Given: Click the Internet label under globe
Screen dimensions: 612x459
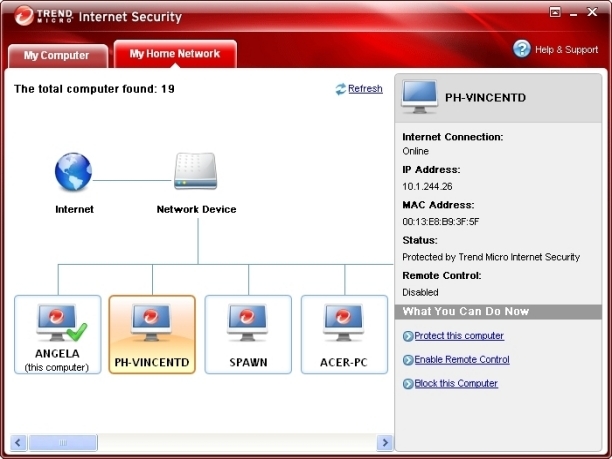Looking at the screenshot, I should coord(74,209).
